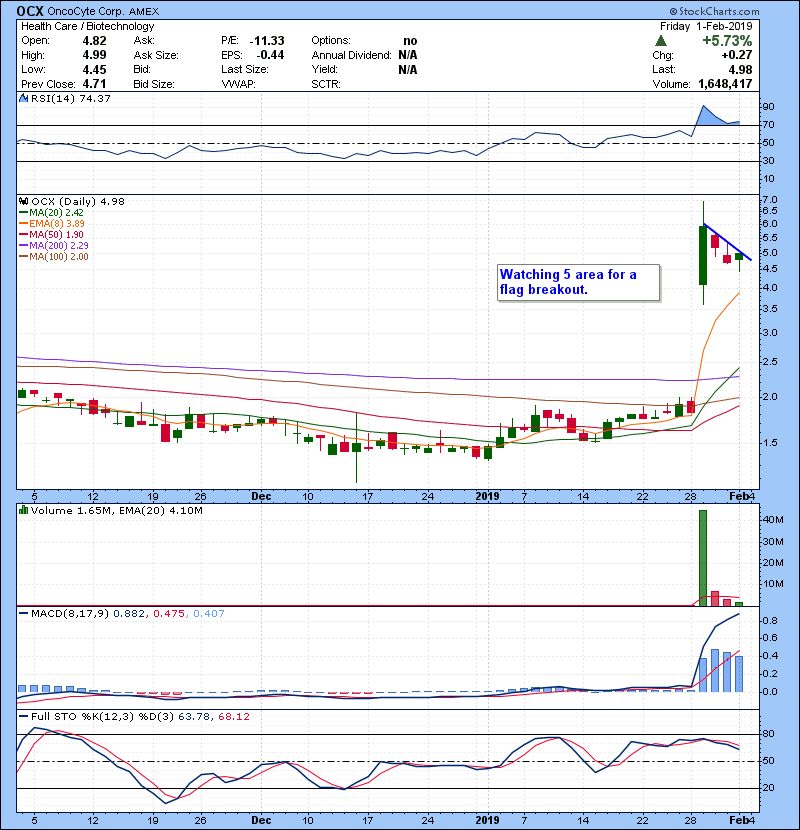The height and width of the screenshot is (830, 800).
Task: Click the Friday 1-Feb-2019 date
Action: click(706, 26)
